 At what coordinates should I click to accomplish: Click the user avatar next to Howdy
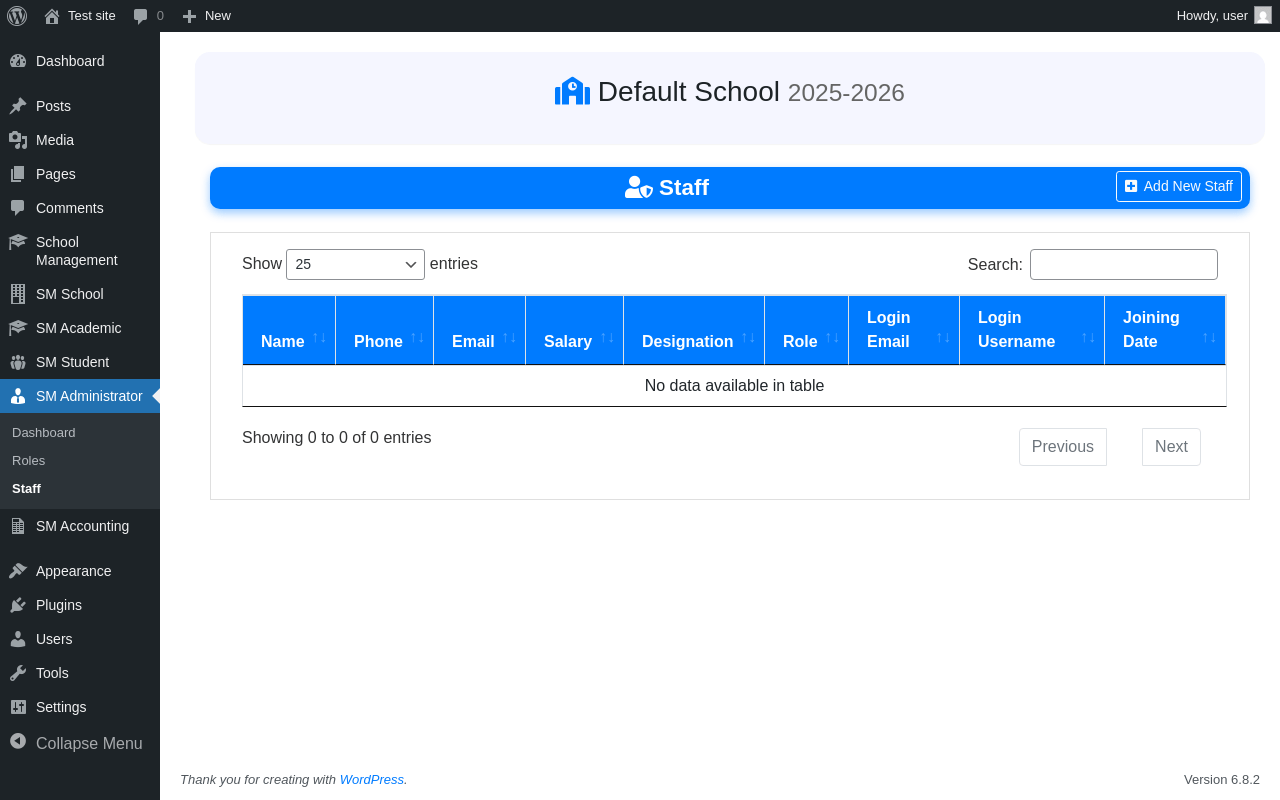[1263, 15]
